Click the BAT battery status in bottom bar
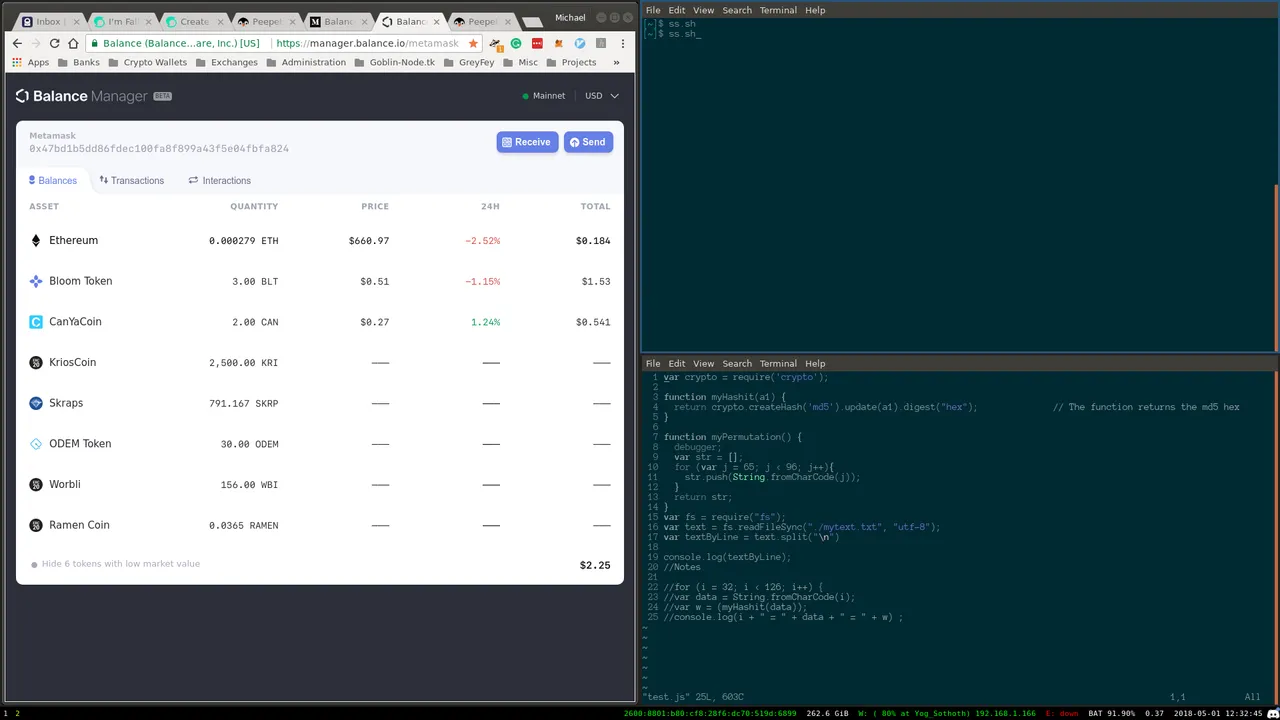 click(1112, 714)
